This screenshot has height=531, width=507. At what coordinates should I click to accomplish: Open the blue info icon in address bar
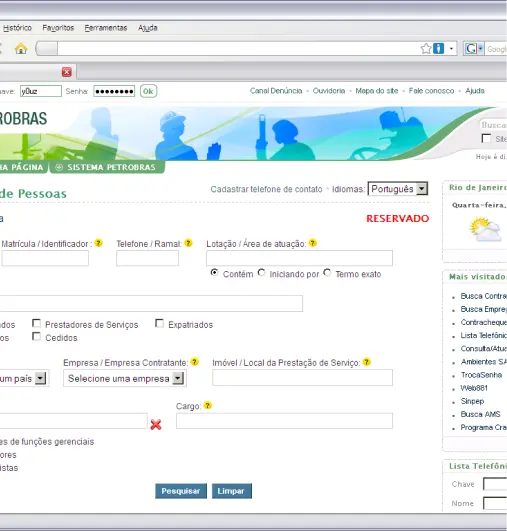pyautogui.click(x=438, y=49)
